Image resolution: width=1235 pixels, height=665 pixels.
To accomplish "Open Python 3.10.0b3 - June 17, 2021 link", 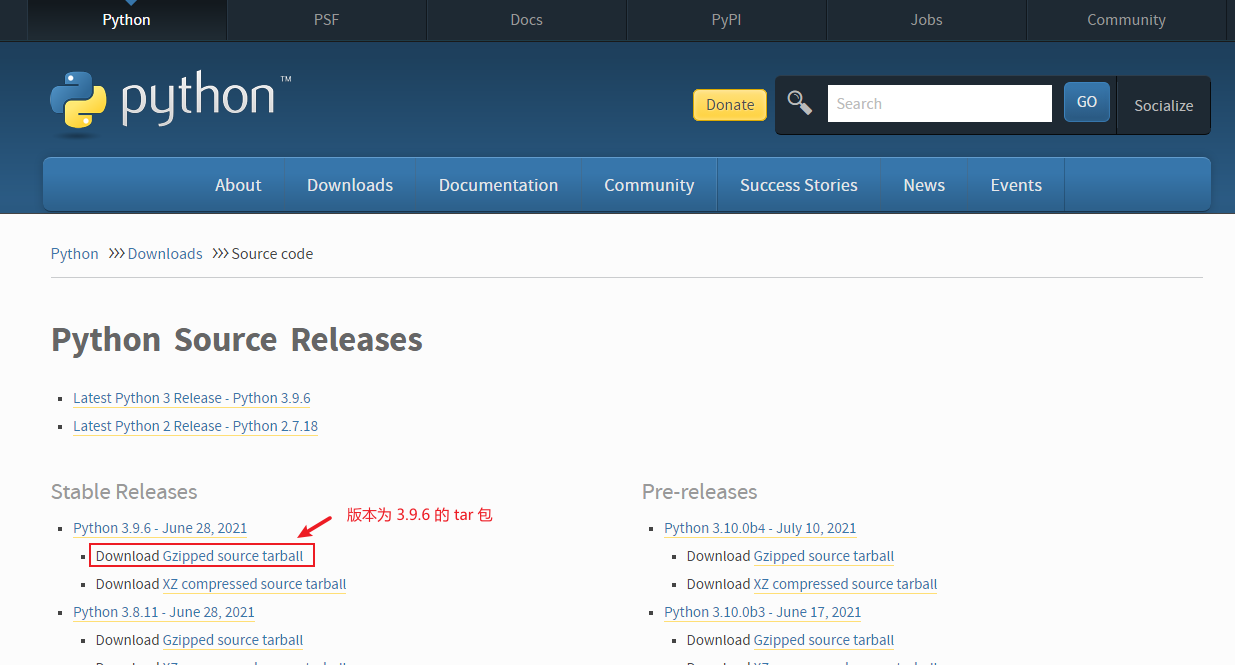I will (762, 612).
